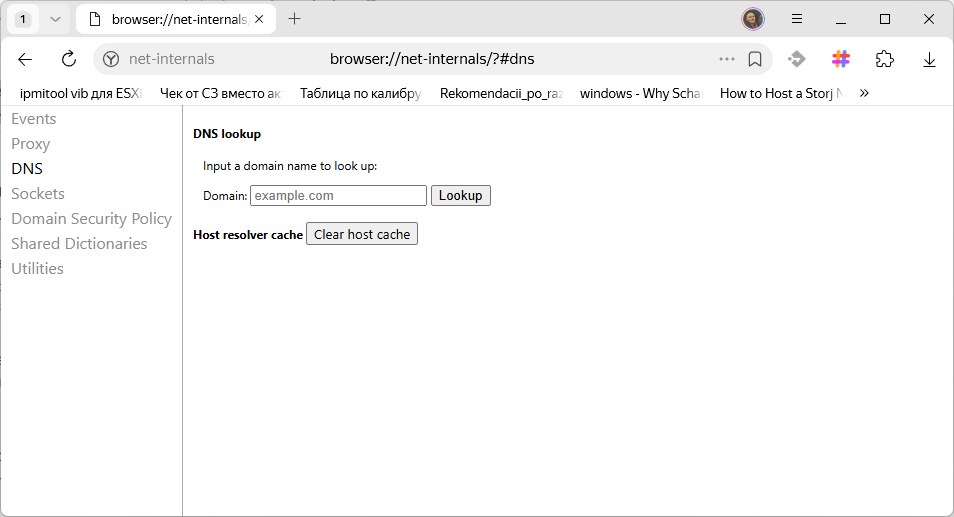The width and height of the screenshot is (954, 517).
Task: Click the grey arrow extension icon
Action: click(796, 59)
